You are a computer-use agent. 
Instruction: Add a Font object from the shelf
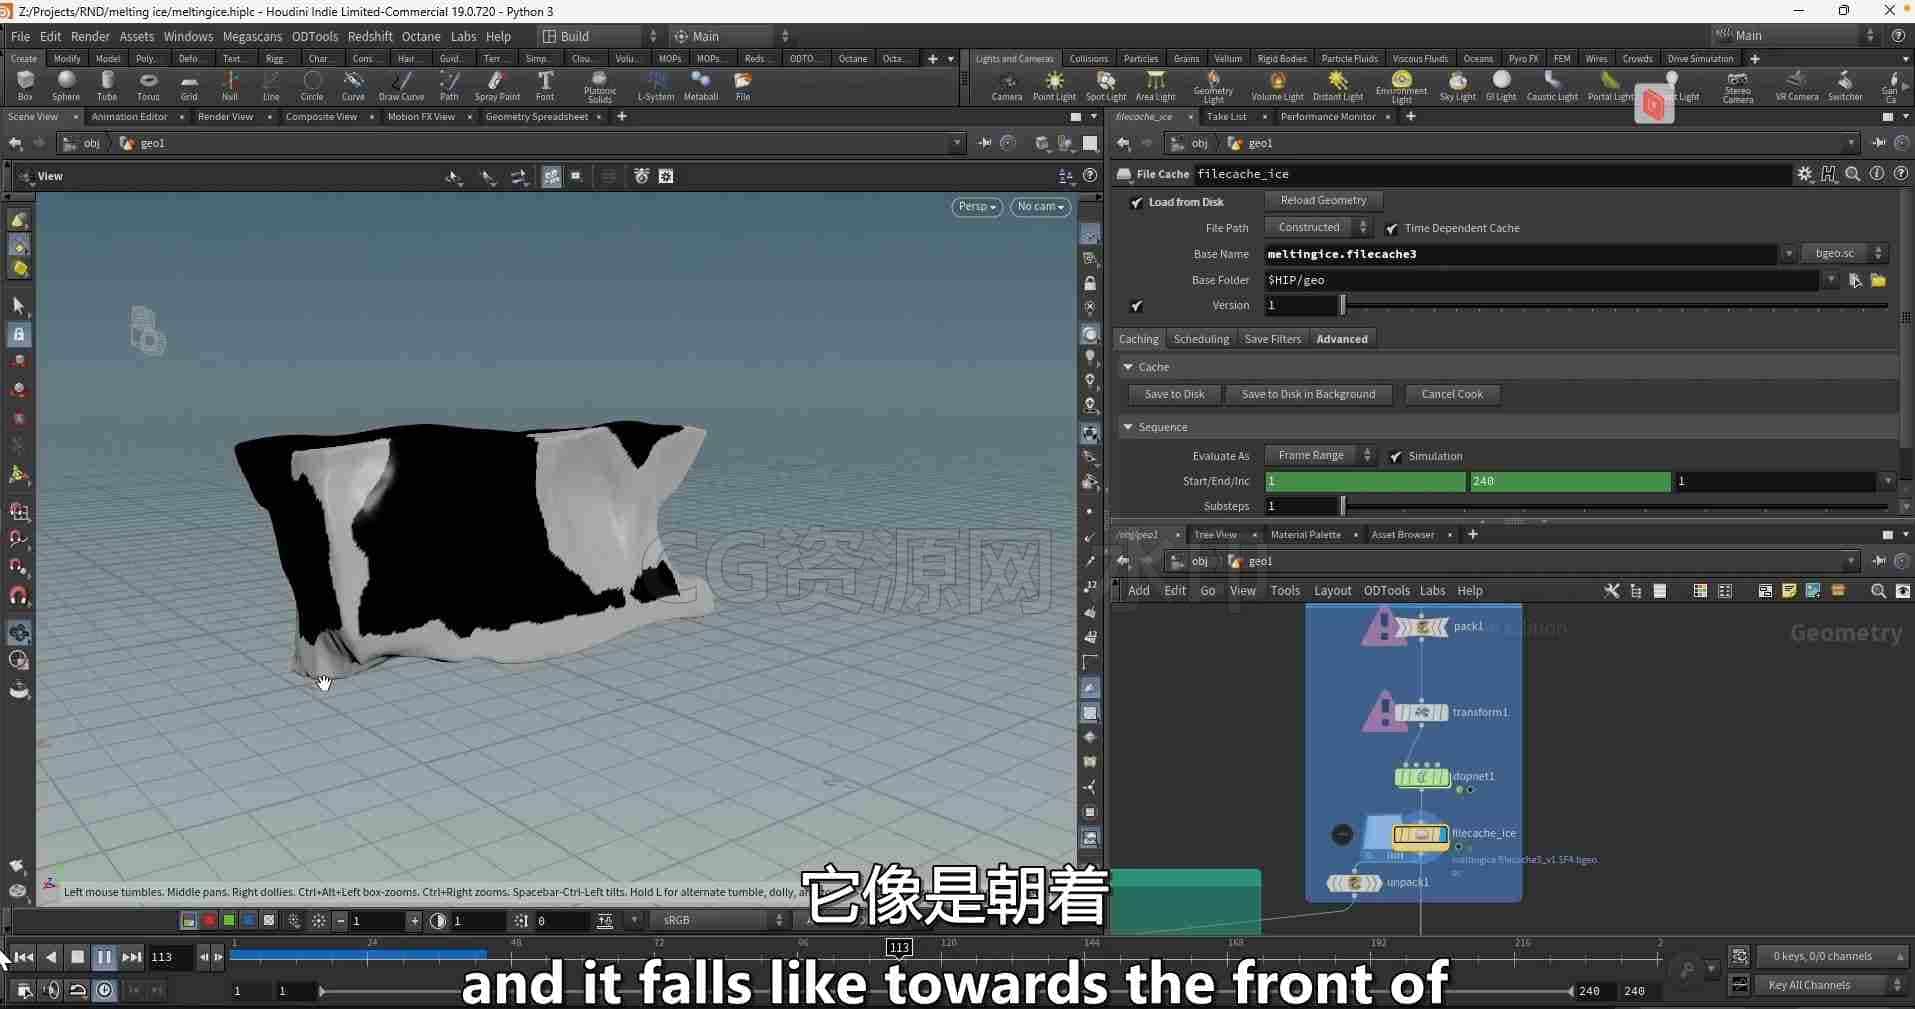coord(545,86)
